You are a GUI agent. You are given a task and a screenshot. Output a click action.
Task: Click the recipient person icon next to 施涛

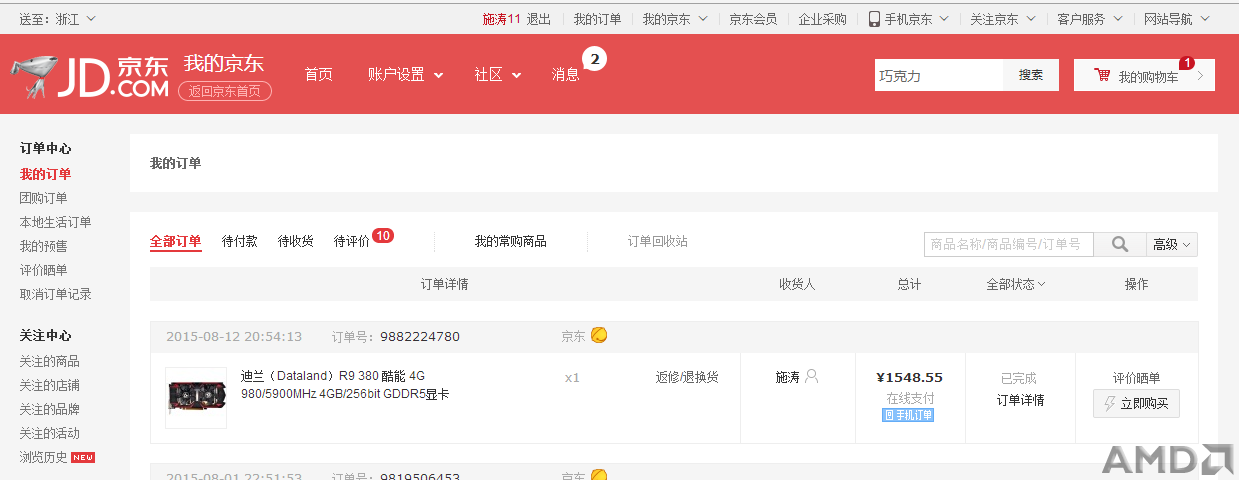[812, 377]
